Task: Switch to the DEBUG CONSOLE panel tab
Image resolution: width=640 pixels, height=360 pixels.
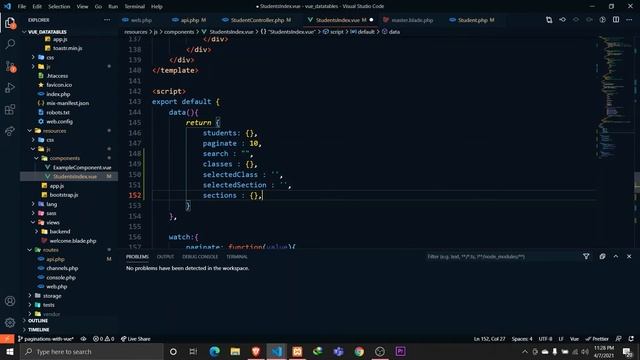Action: coord(200,256)
